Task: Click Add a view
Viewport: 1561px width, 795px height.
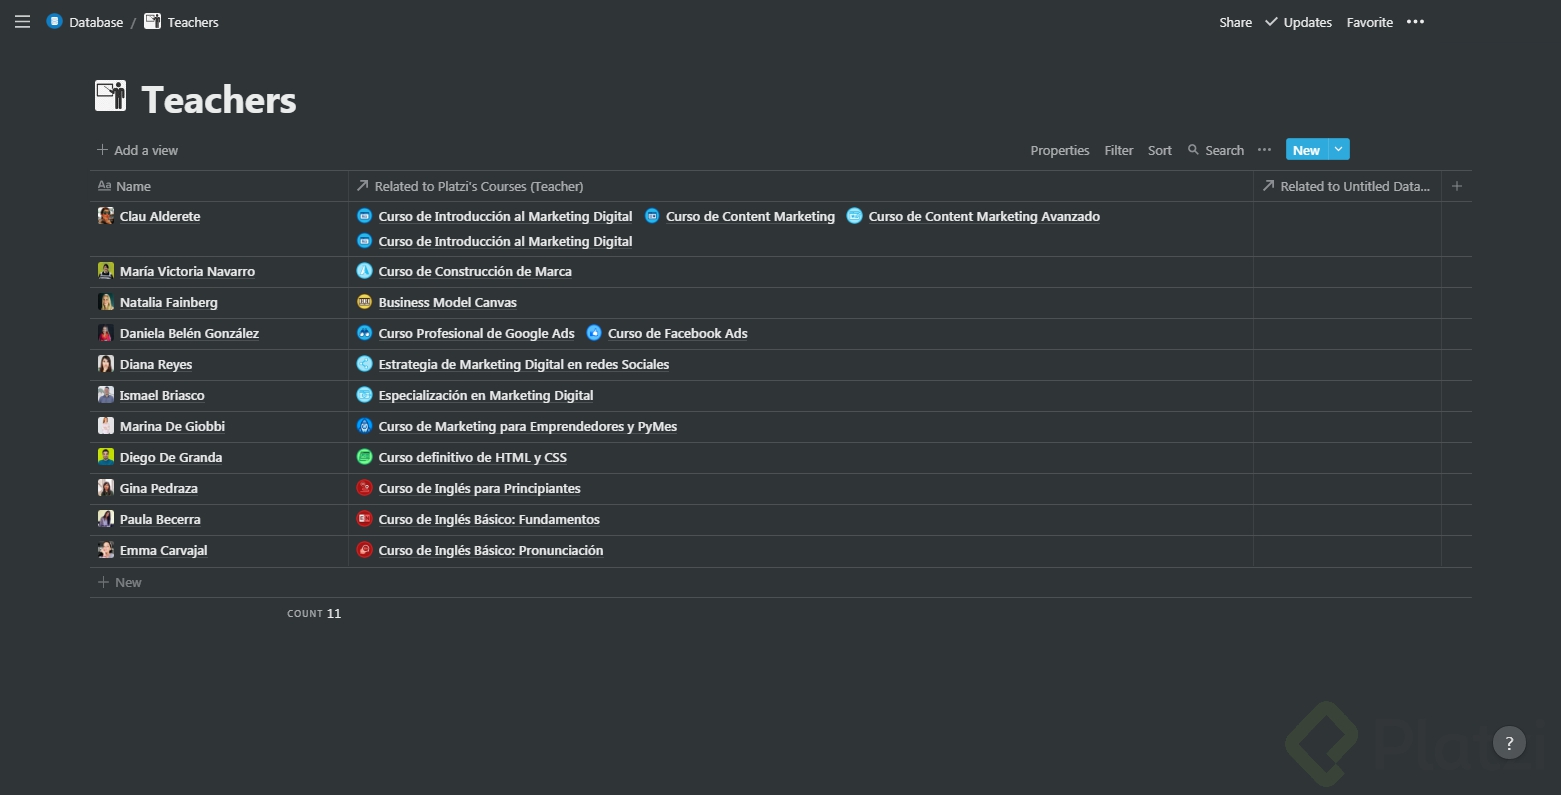Action: (x=138, y=150)
